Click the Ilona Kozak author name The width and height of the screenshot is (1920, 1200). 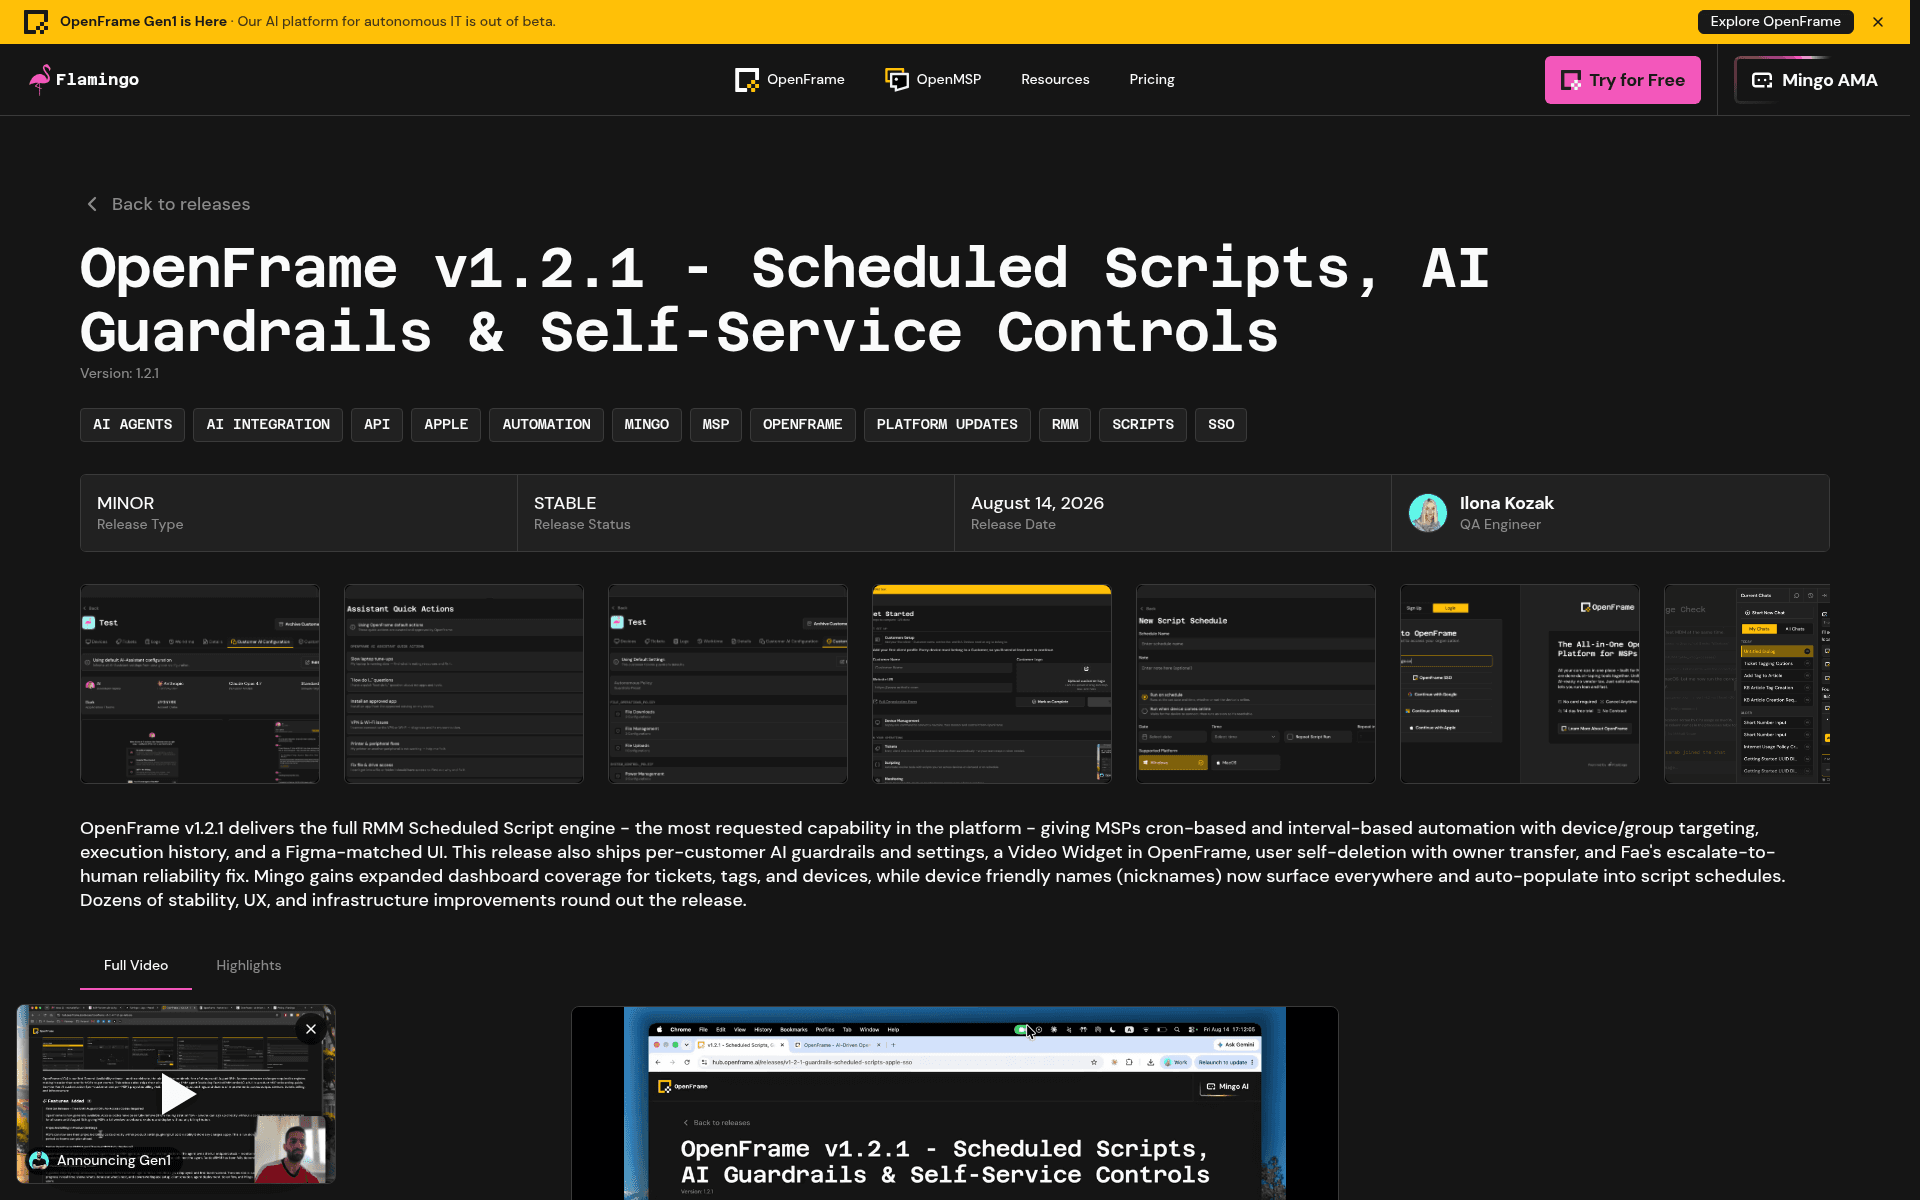[x=1506, y=503]
